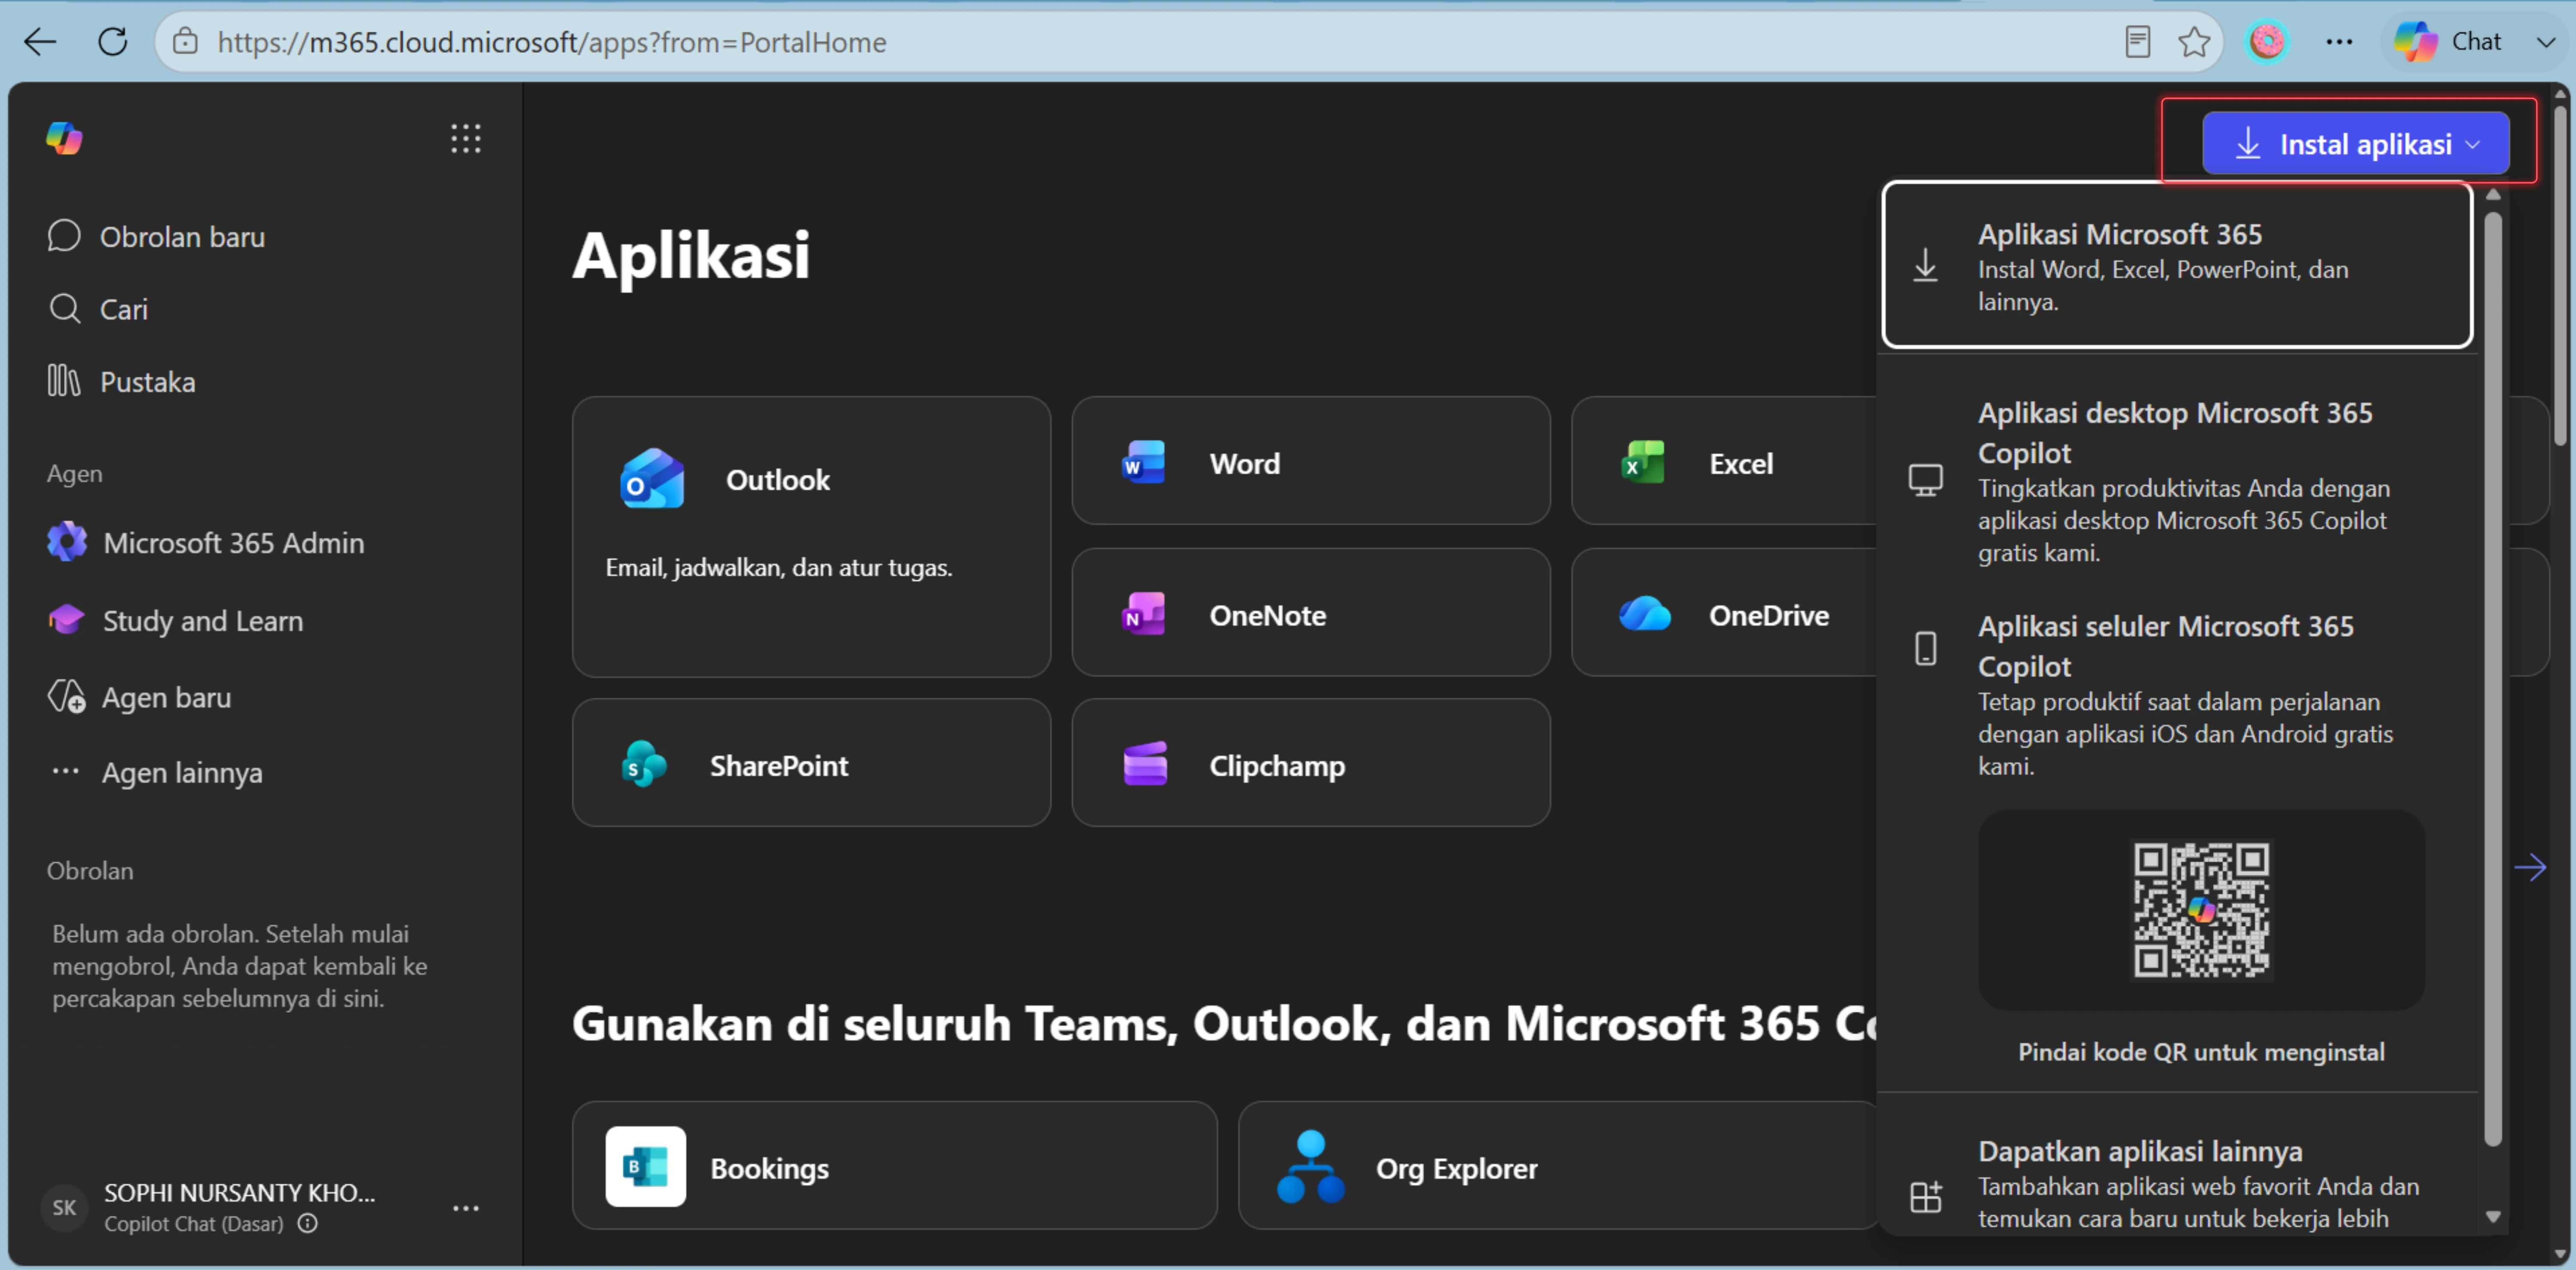Open SharePoint app tile
This screenshot has height=1270, width=2576.
[x=811, y=763]
